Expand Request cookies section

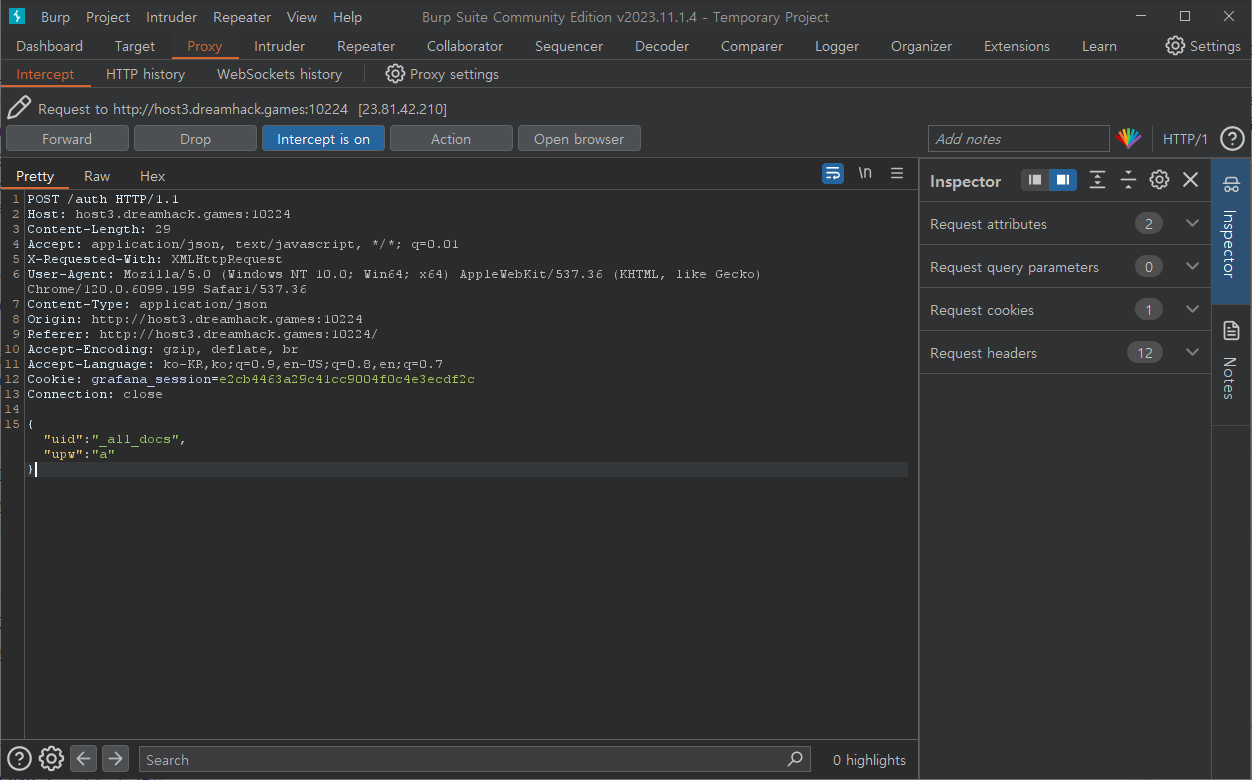pos(1191,310)
